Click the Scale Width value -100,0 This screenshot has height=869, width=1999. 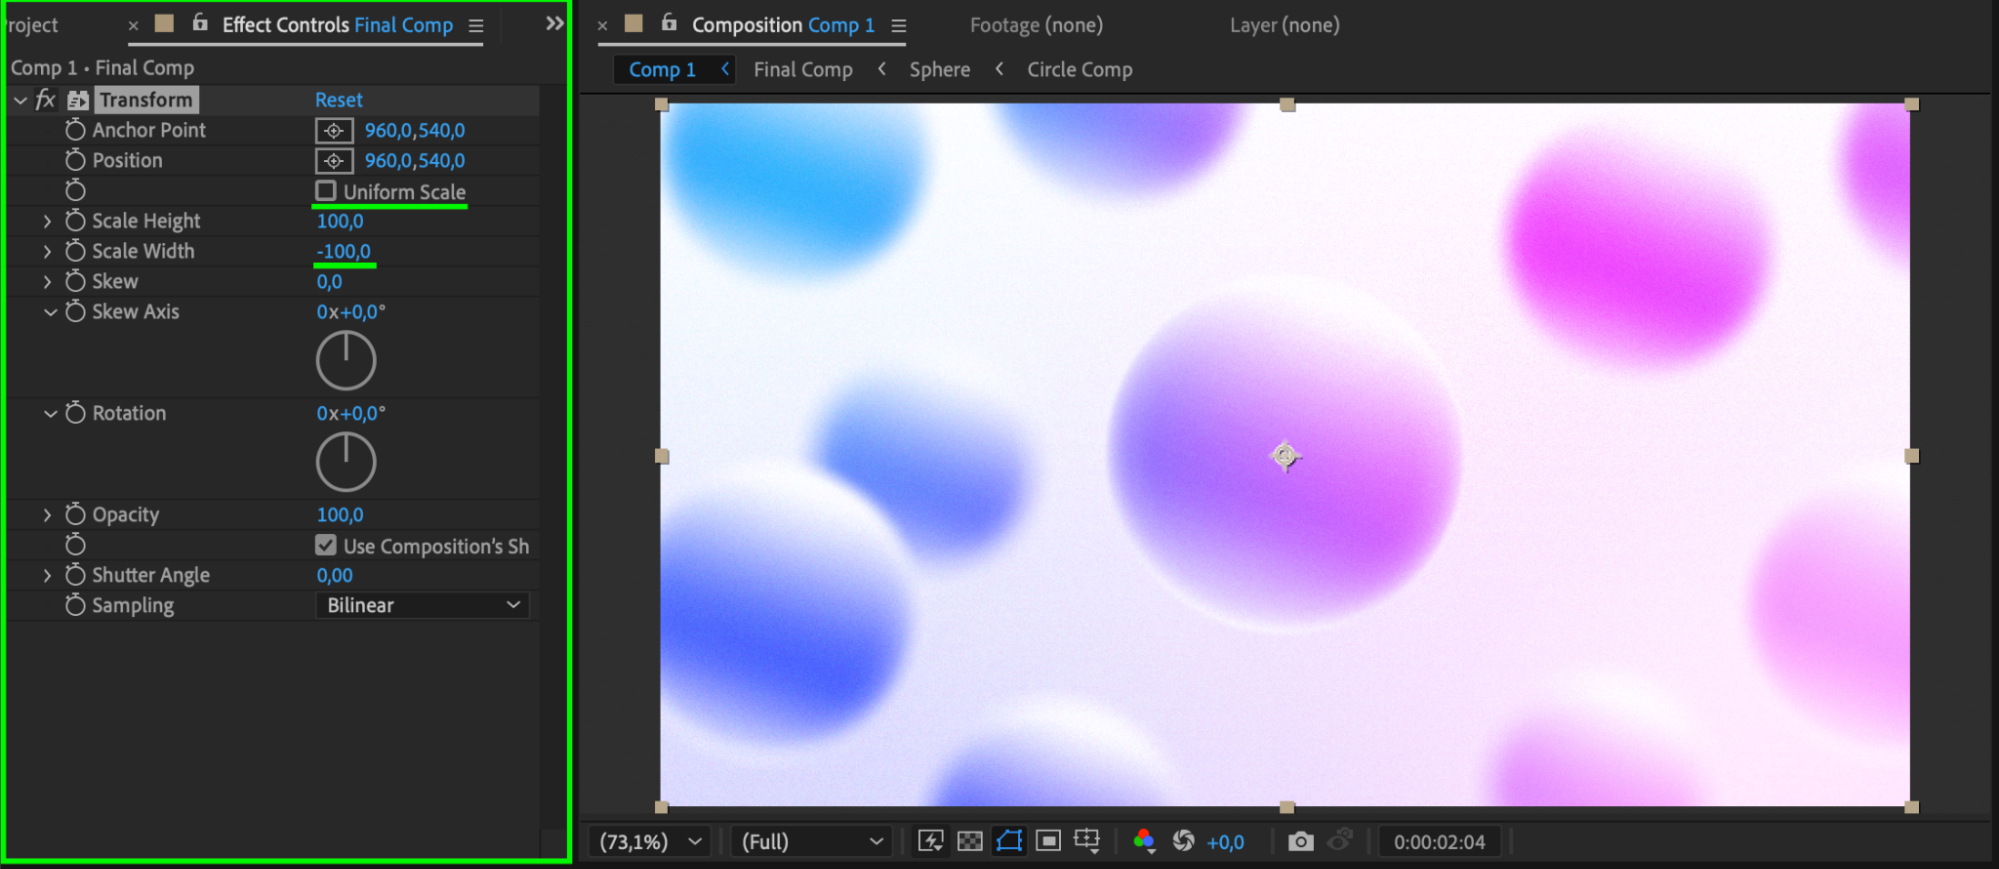coord(344,251)
